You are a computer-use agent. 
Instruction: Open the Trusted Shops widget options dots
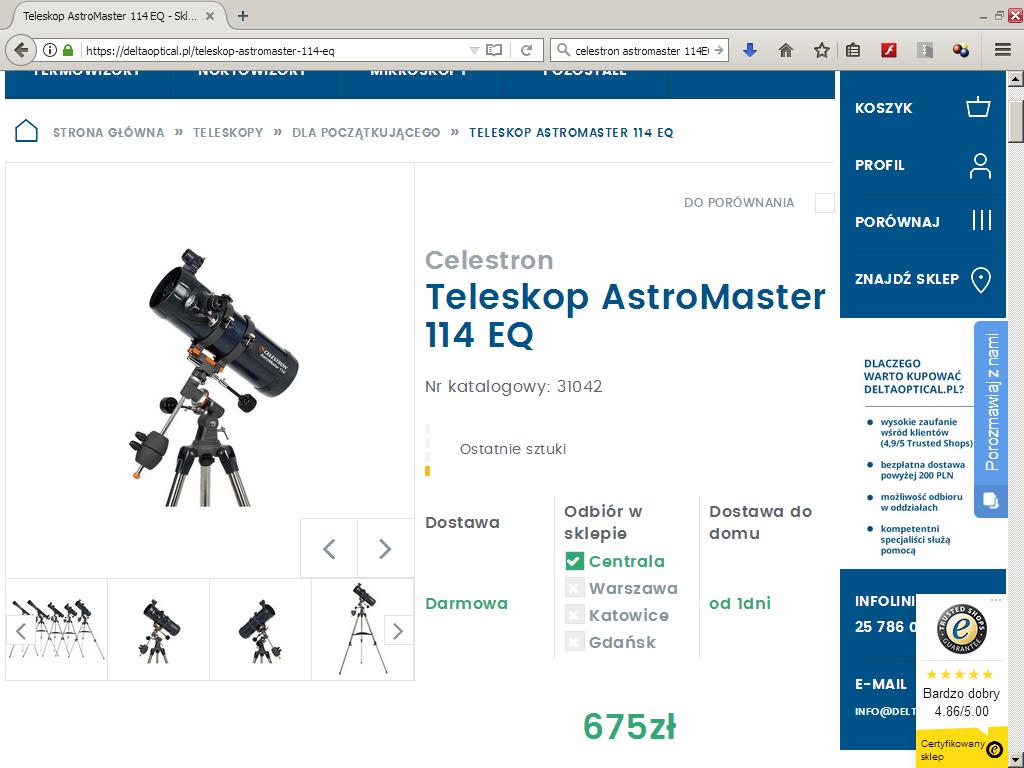[x=995, y=600]
